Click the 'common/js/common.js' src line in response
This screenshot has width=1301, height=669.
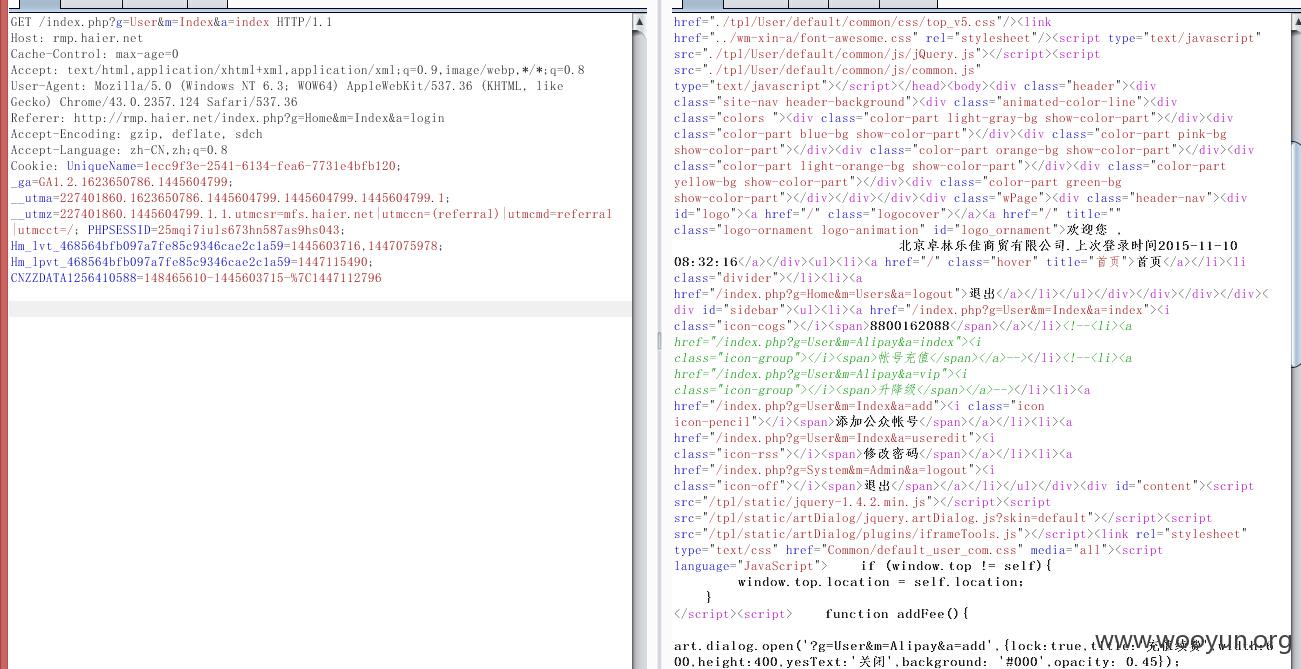point(827,70)
